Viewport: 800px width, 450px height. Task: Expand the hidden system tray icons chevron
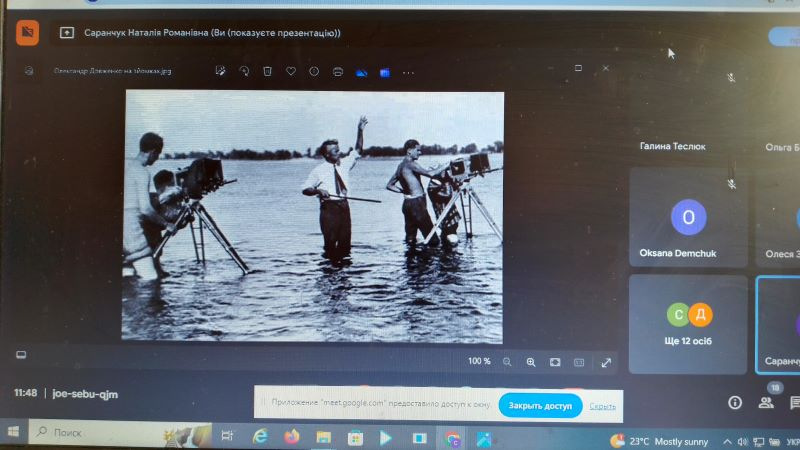pyautogui.click(x=727, y=441)
